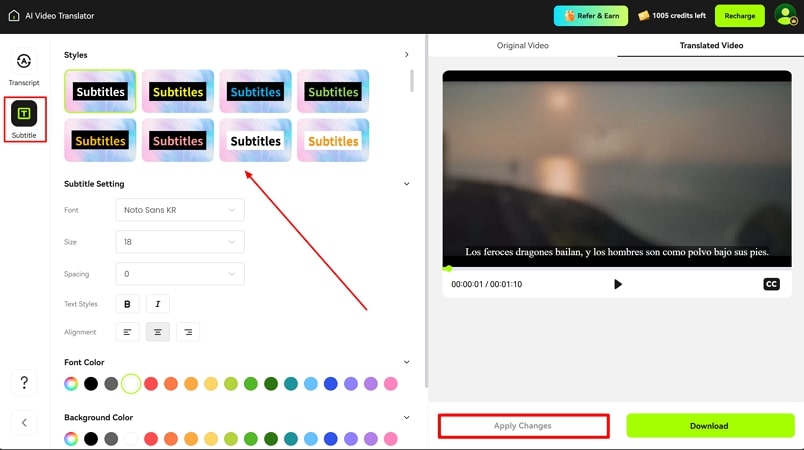Switch to Original Video tab
Image resolution: width=804 pixels, height=450 pixels.
(x=522, y=45)
